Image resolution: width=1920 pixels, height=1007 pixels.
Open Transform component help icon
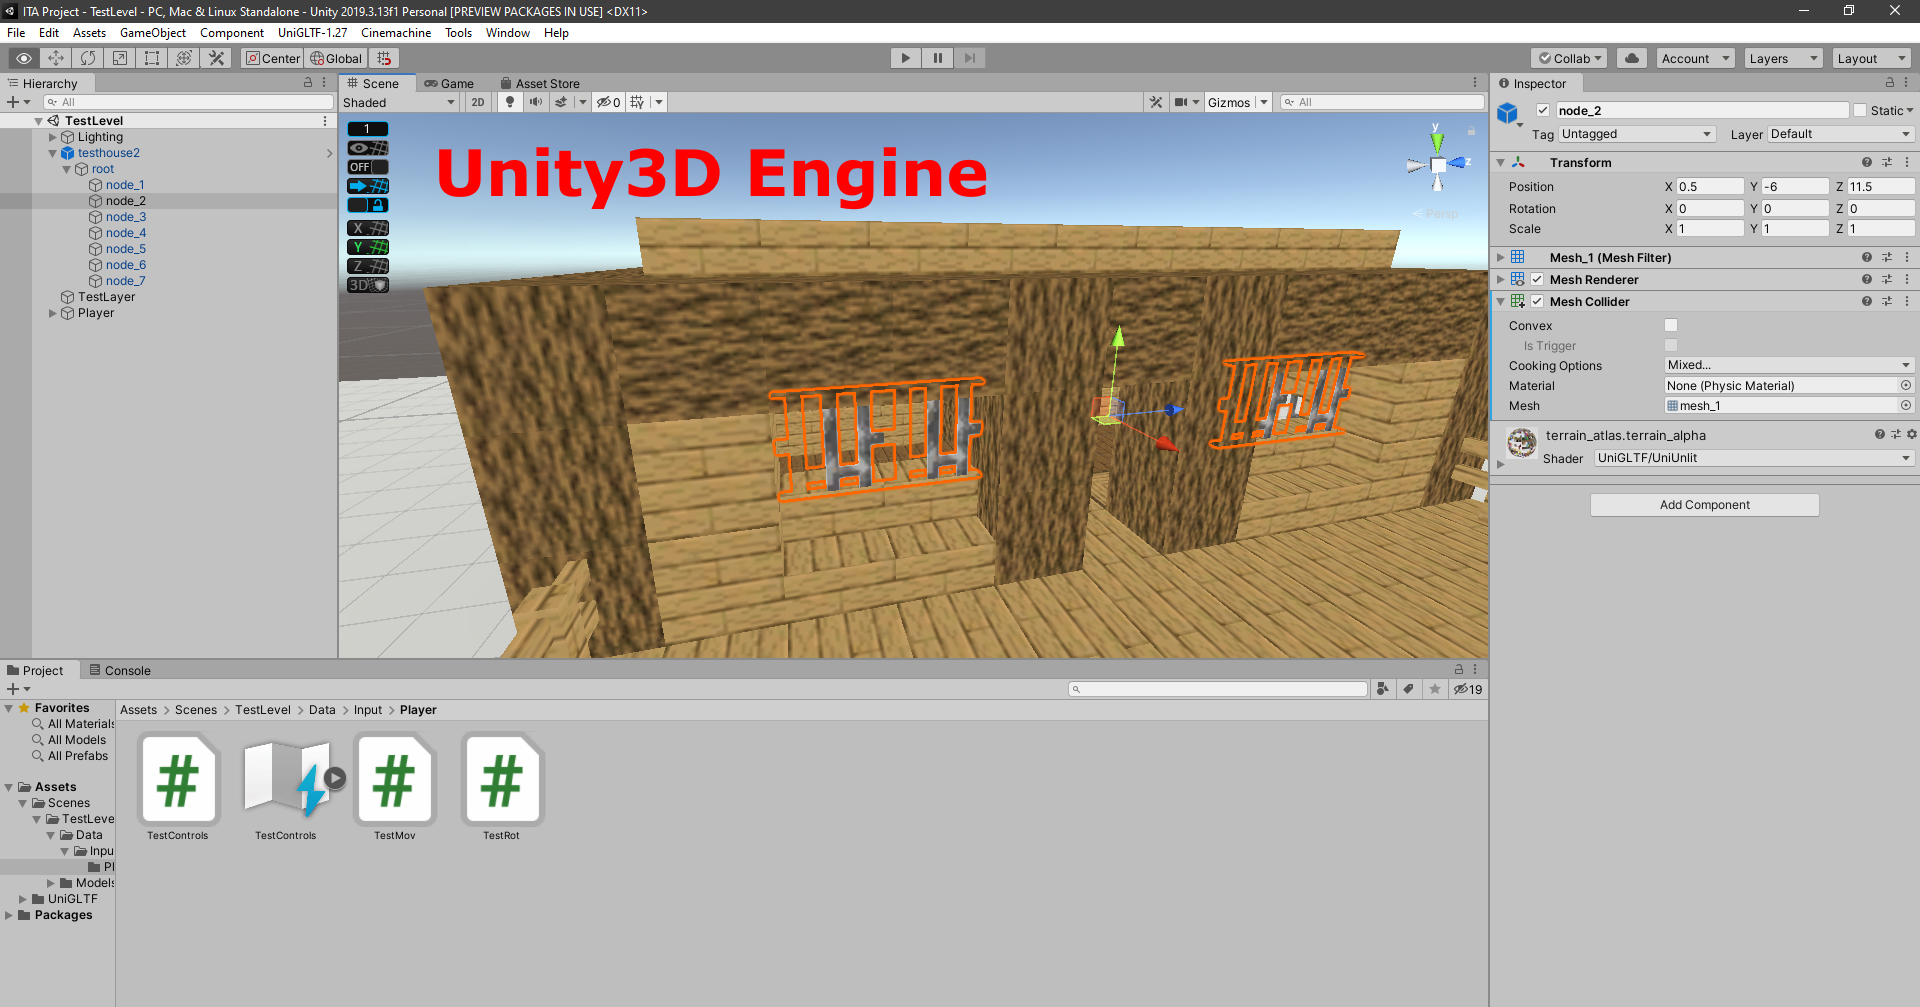(x=1866, y=162)
